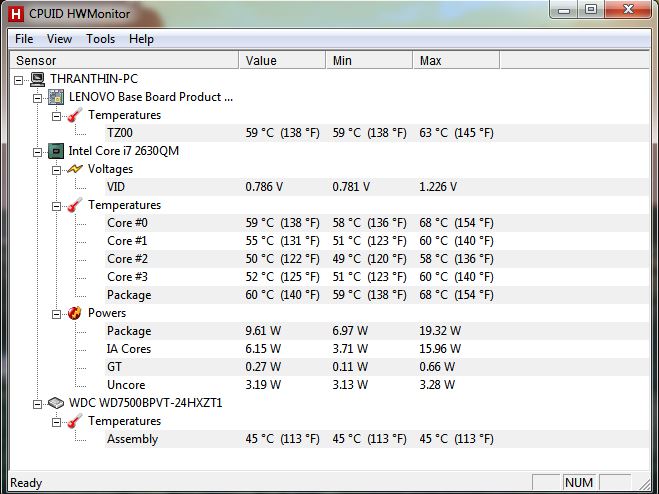Click the WDC hard drive icon

click(56, 403)
